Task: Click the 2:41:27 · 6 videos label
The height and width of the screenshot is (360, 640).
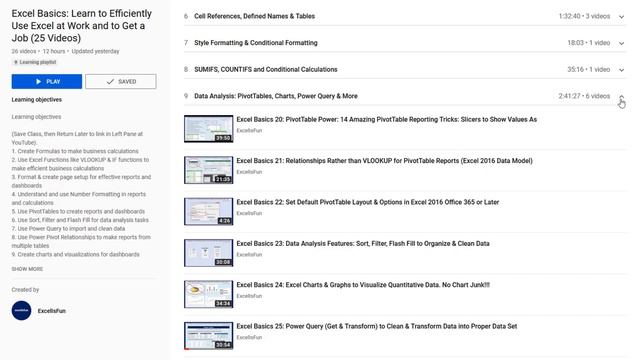Action: (584, 96)
